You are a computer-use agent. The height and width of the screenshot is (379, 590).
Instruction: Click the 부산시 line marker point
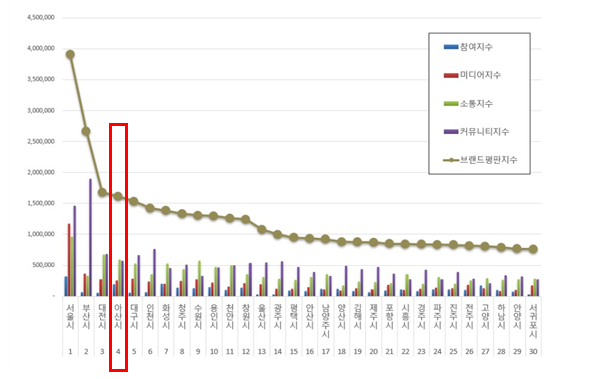pyautogui.click(x=86, y=131)
